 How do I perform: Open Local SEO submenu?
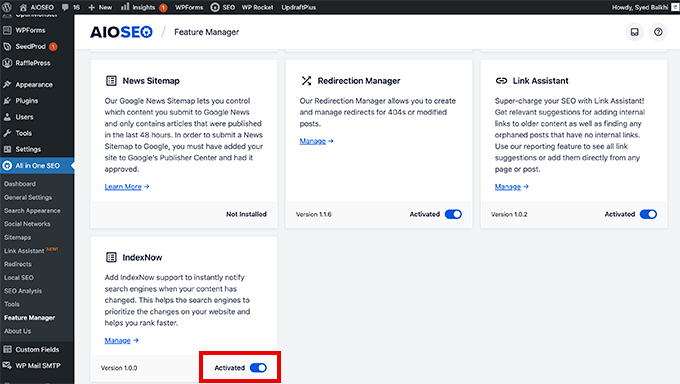[19, 278]
